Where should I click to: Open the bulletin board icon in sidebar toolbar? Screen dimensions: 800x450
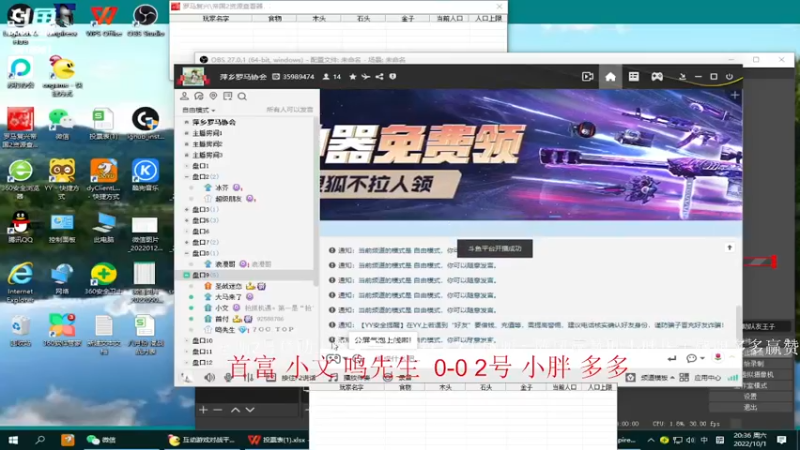click(228, 96)
